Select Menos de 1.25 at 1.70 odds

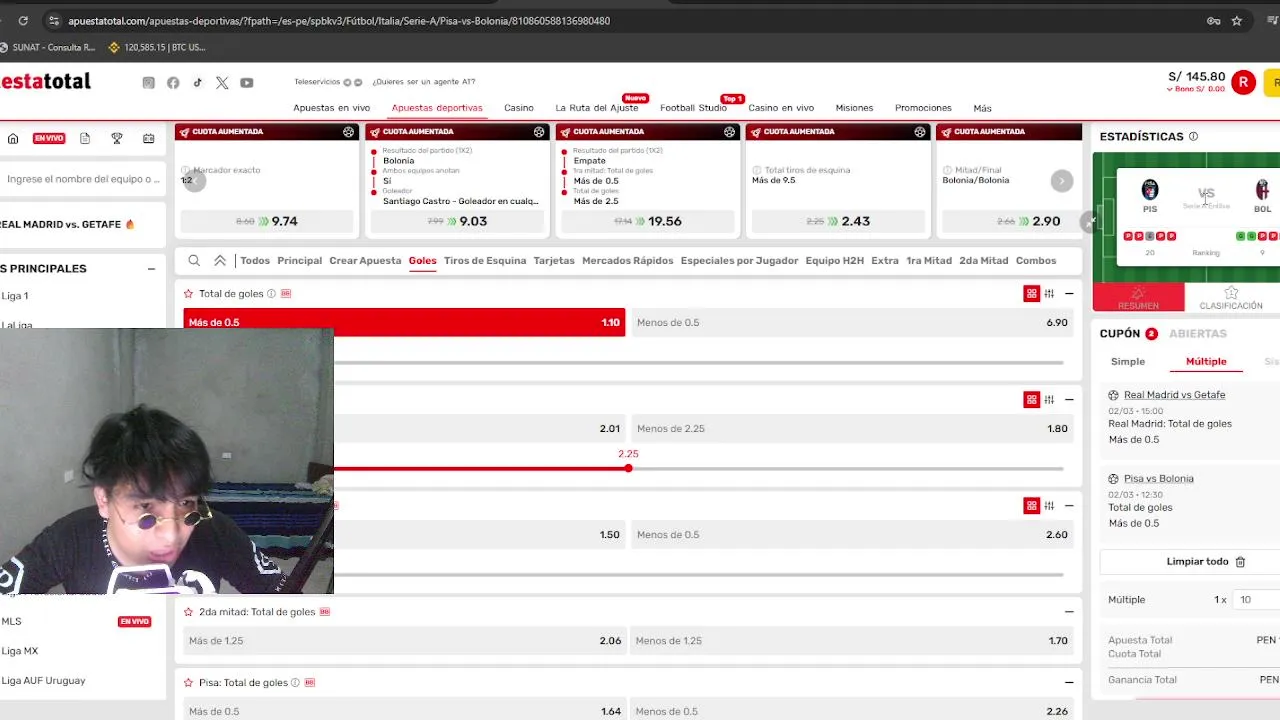click(852, 641)
